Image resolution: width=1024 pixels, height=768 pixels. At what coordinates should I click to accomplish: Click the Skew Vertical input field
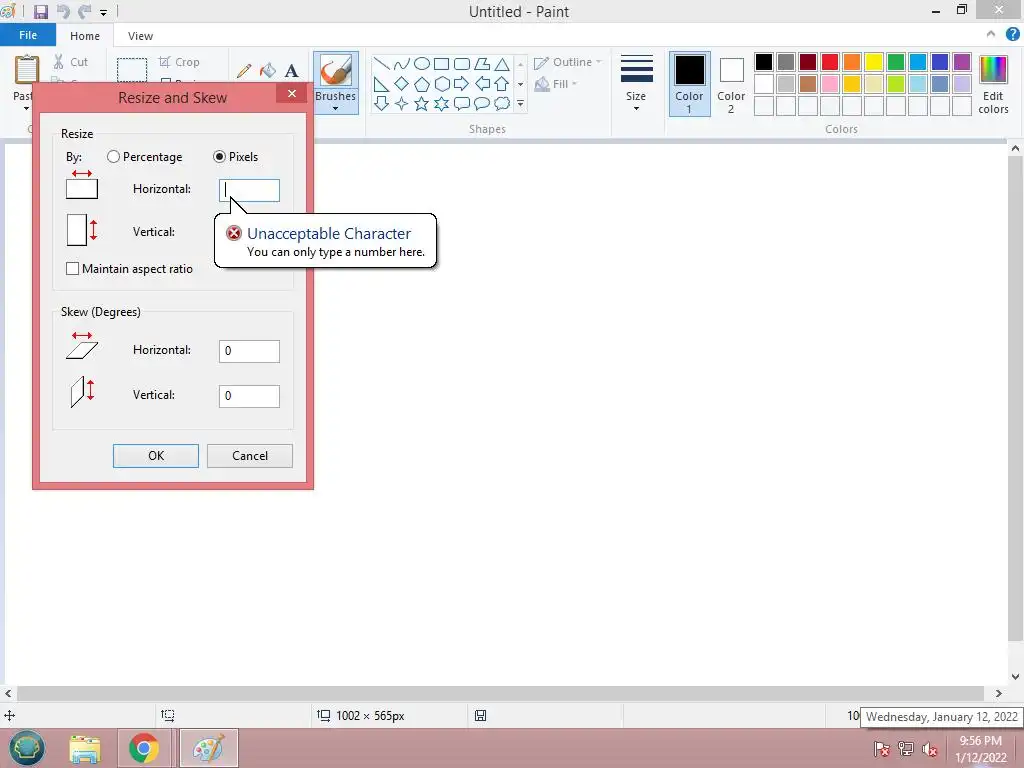(249, 396)
